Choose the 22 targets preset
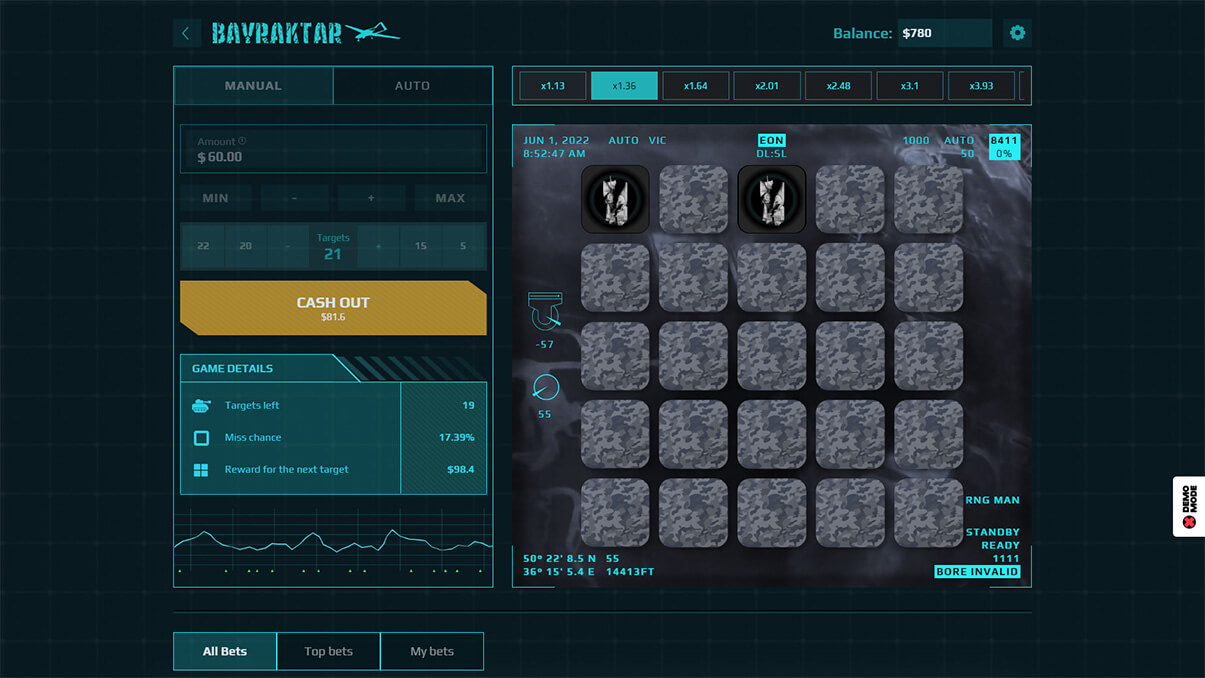 [x=203, y=246]
